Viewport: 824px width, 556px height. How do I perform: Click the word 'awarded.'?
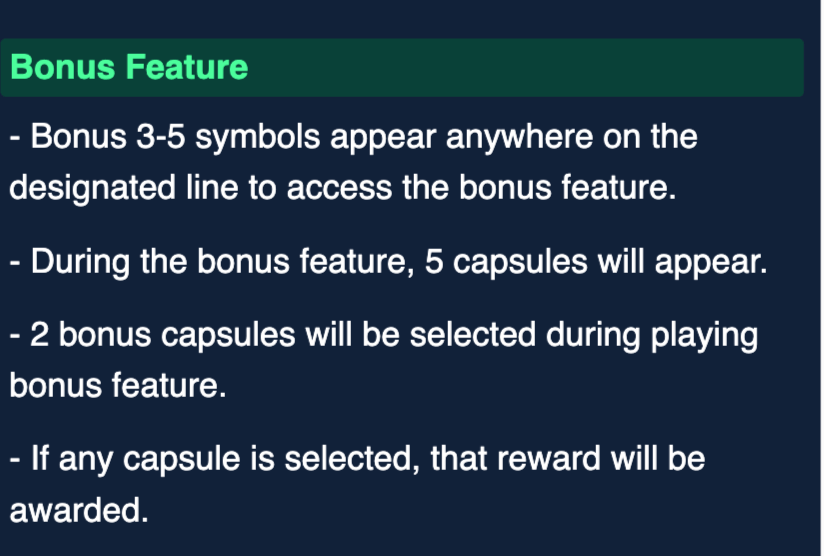tap(78, 511)
